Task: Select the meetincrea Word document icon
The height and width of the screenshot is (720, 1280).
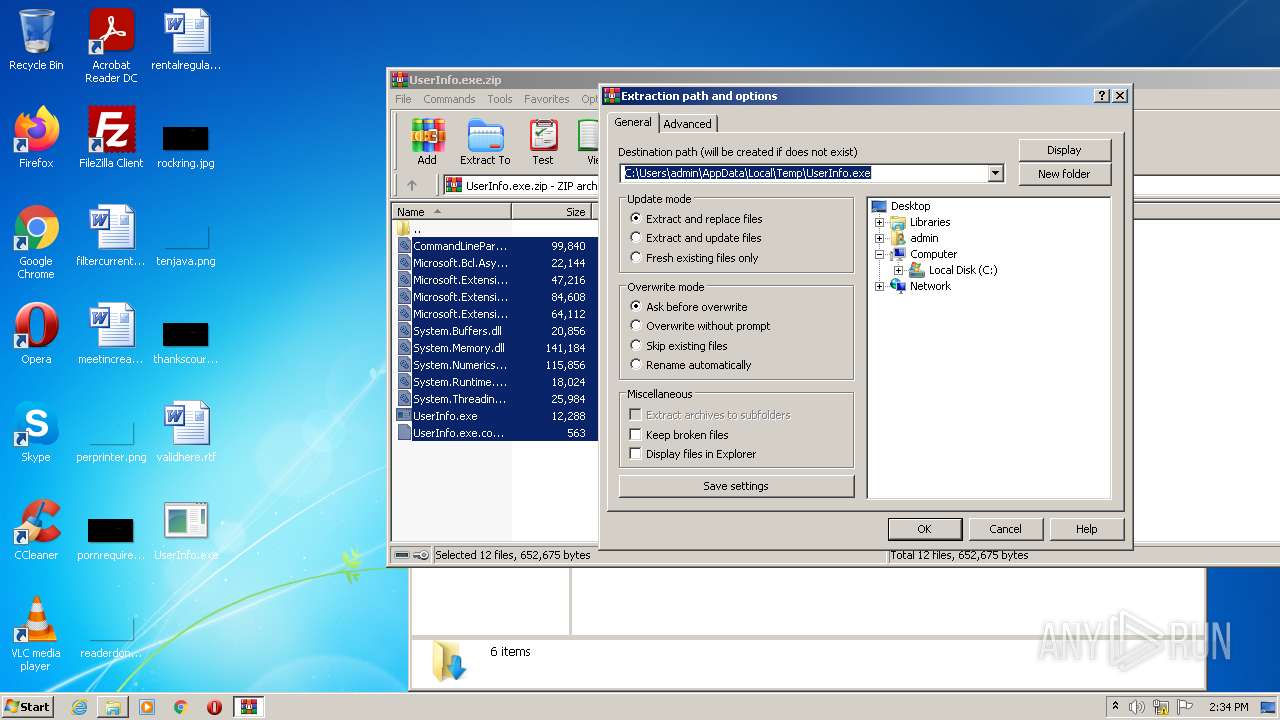Action: point(111,334)
